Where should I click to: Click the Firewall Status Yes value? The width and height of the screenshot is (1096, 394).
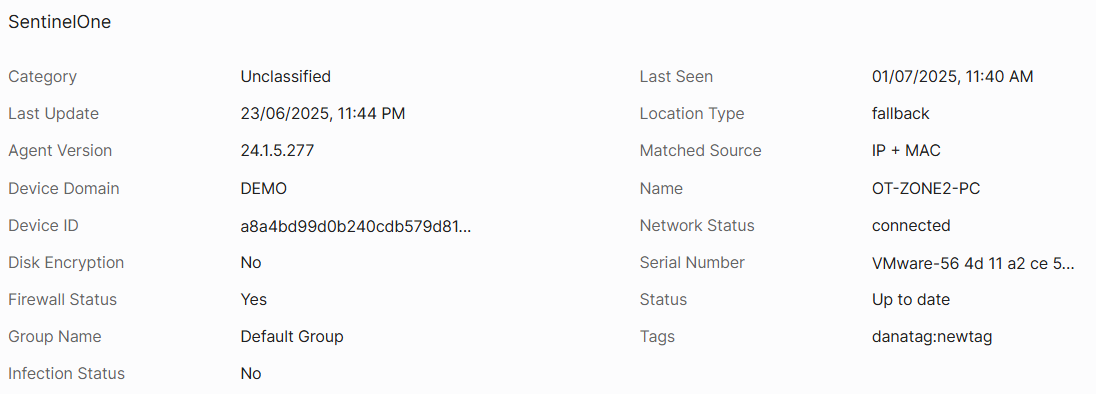coord(254,300)
